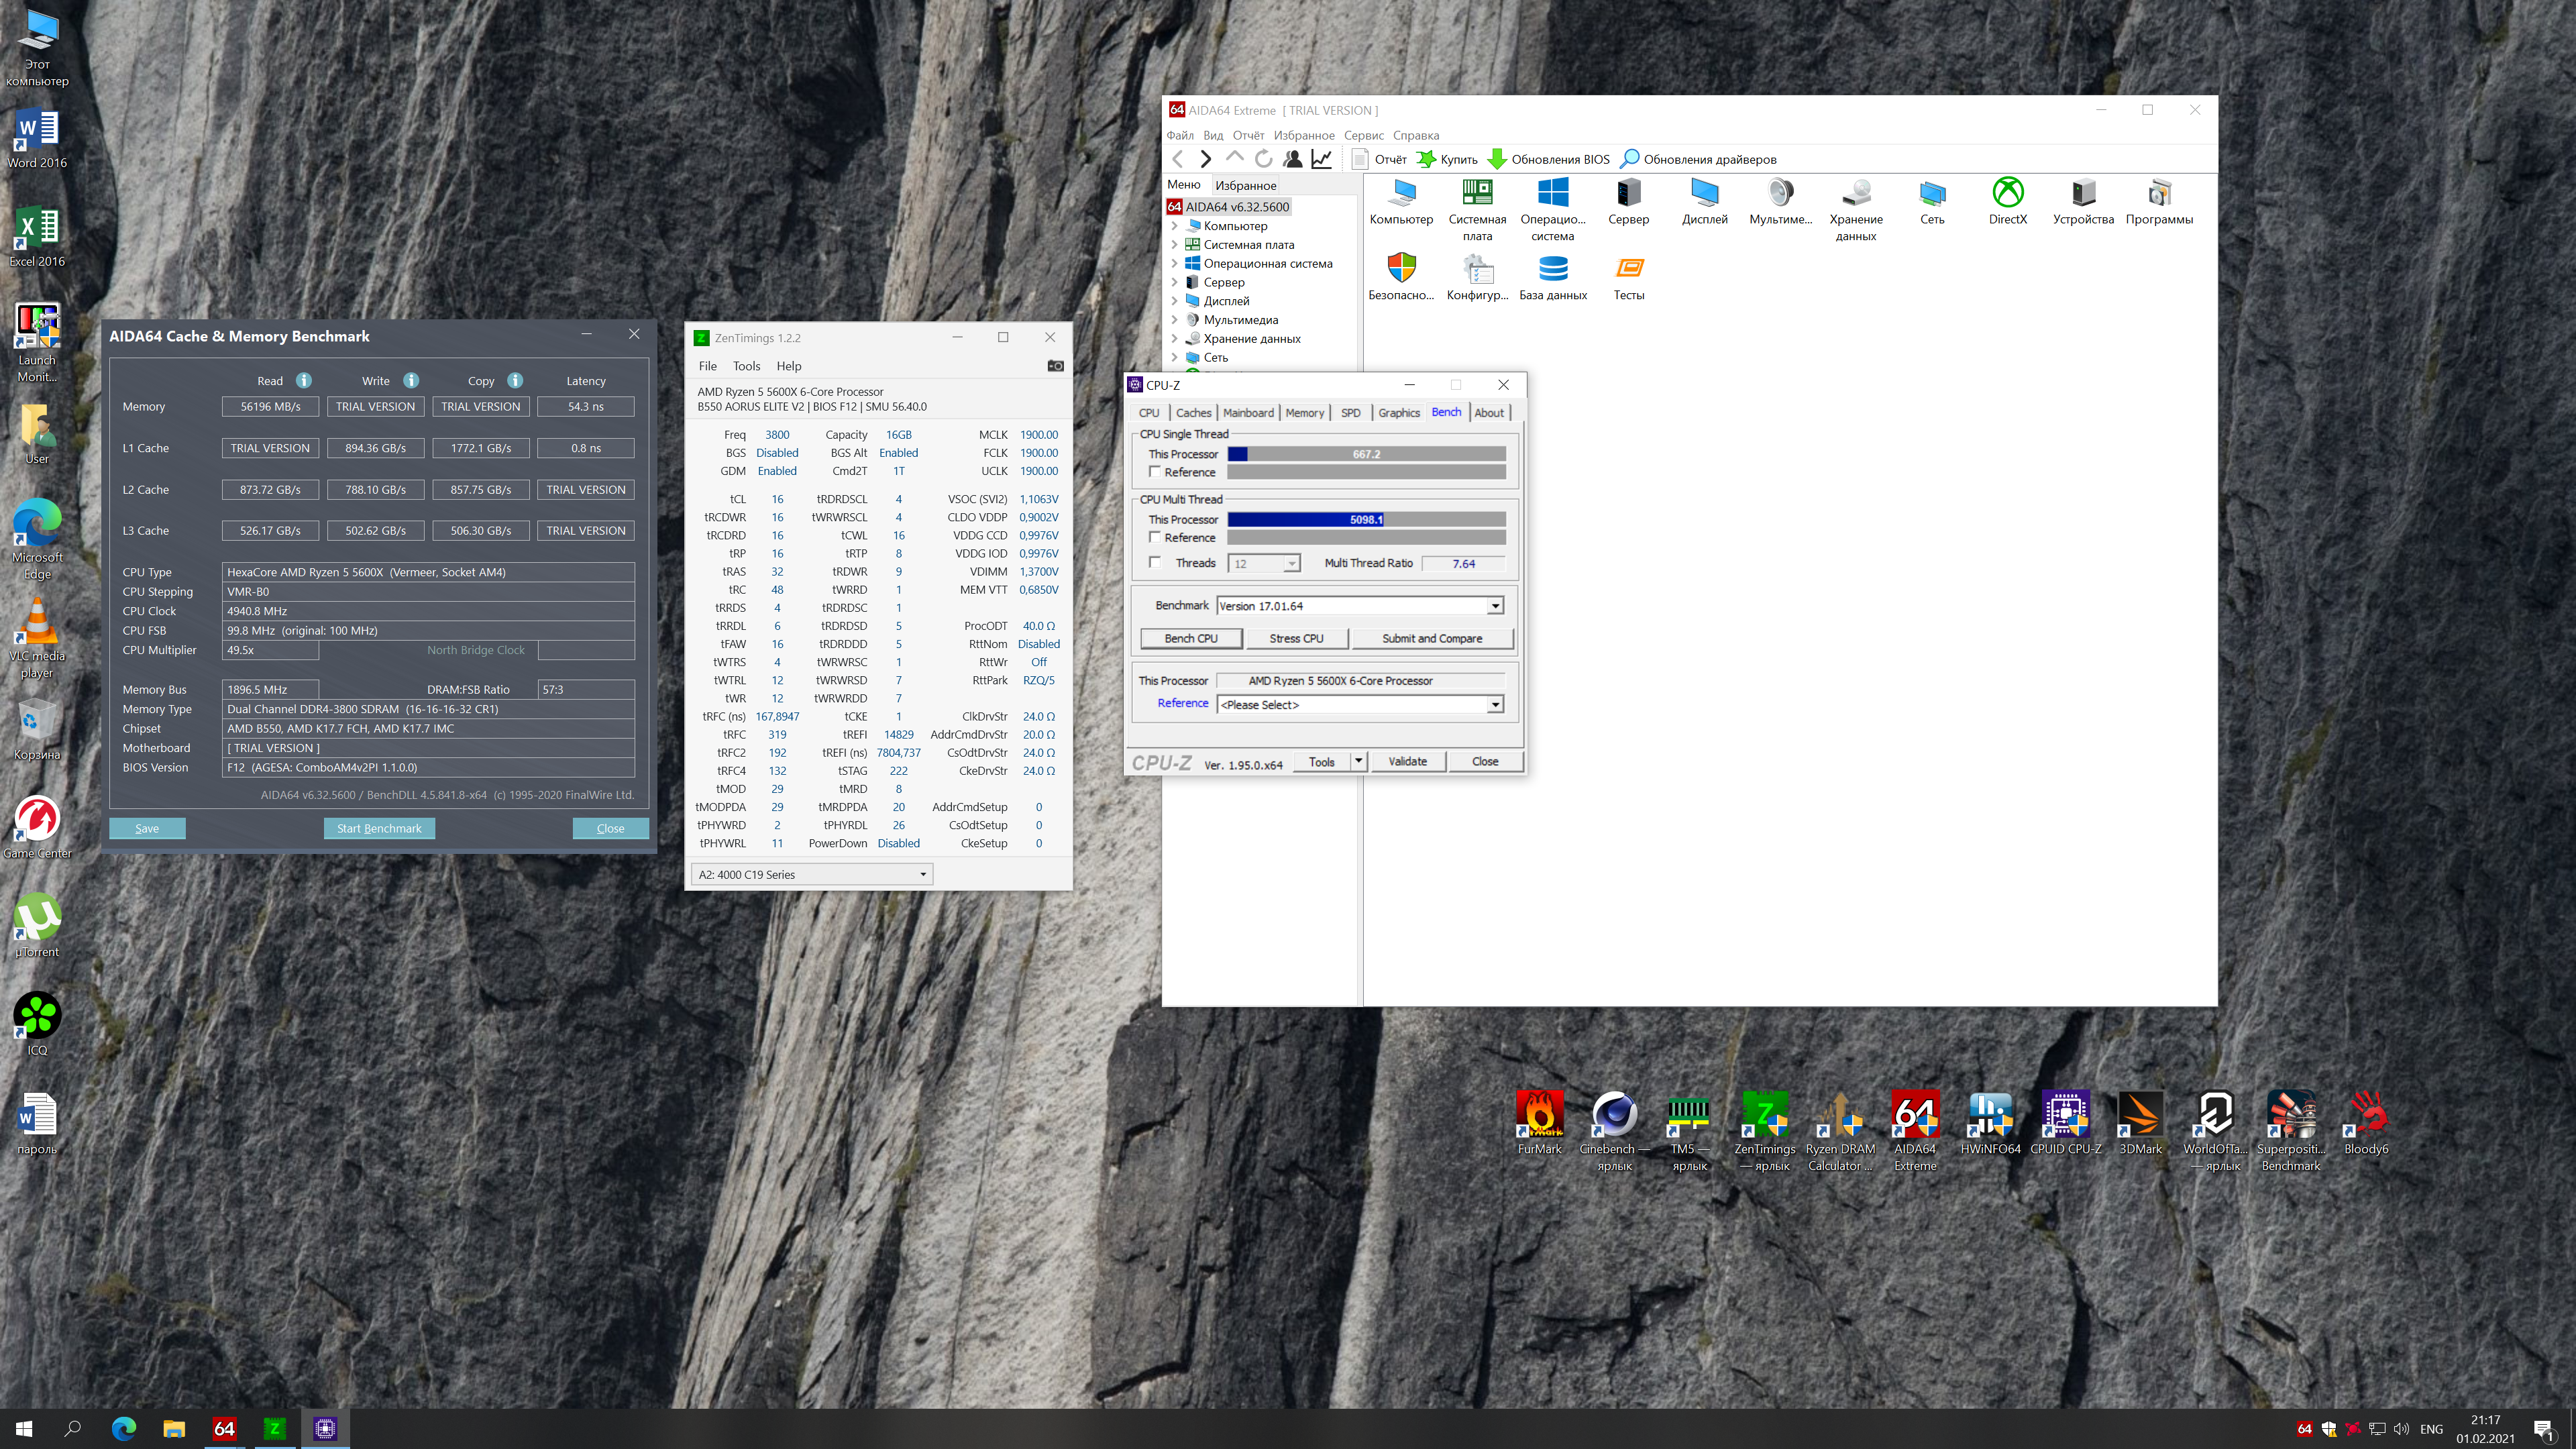Click the info icon next to Read
Image resolution: width=2576 pixels, height=1449 pixels.
click(304, 381)
